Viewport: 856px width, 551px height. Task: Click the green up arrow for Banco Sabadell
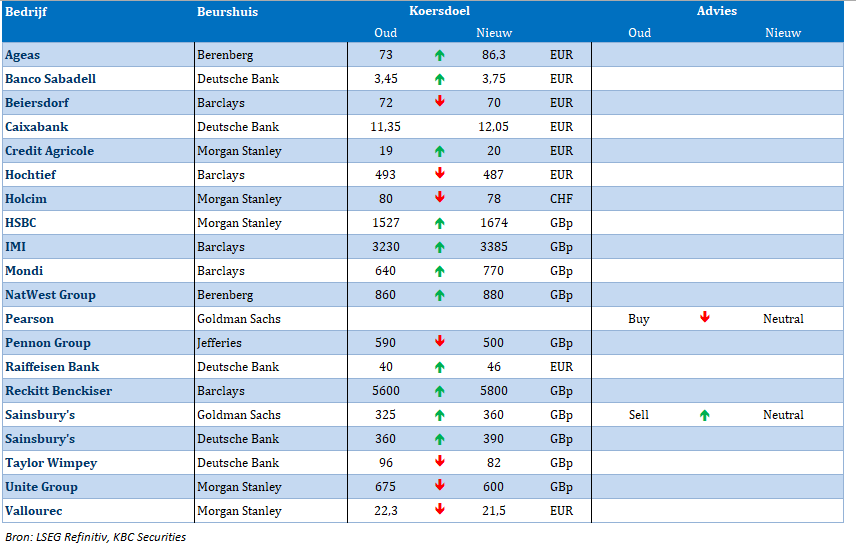tap(439, 79)
